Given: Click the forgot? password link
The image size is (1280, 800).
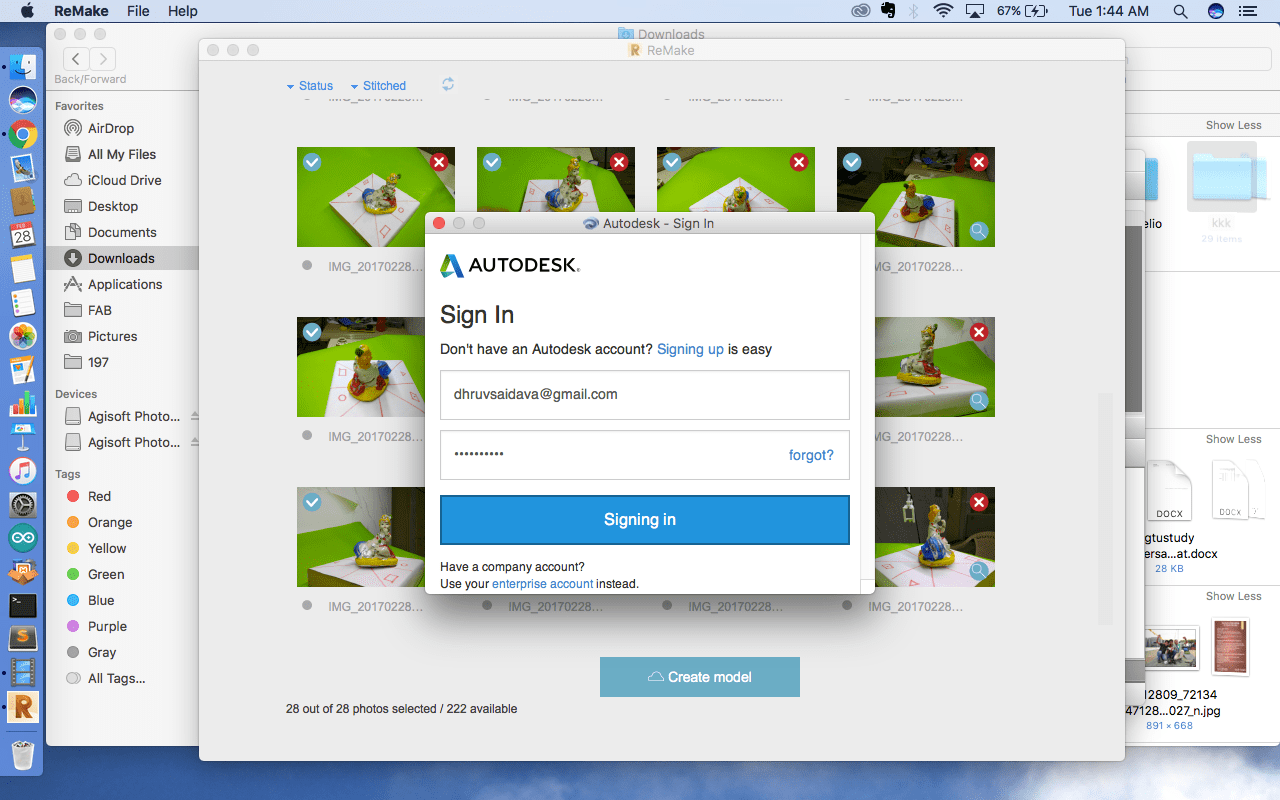Looking at the screenshot, I should [811, 455].
